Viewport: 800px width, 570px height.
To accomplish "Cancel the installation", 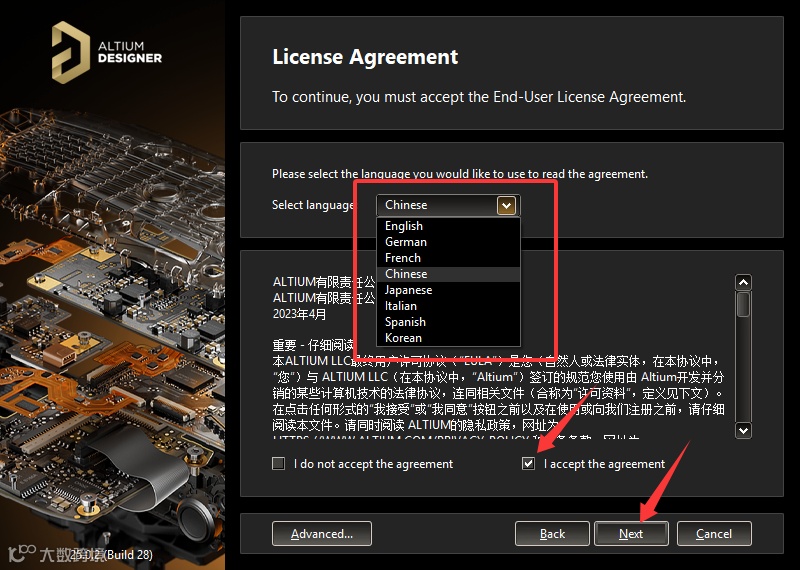I will [x=714, y=534].
